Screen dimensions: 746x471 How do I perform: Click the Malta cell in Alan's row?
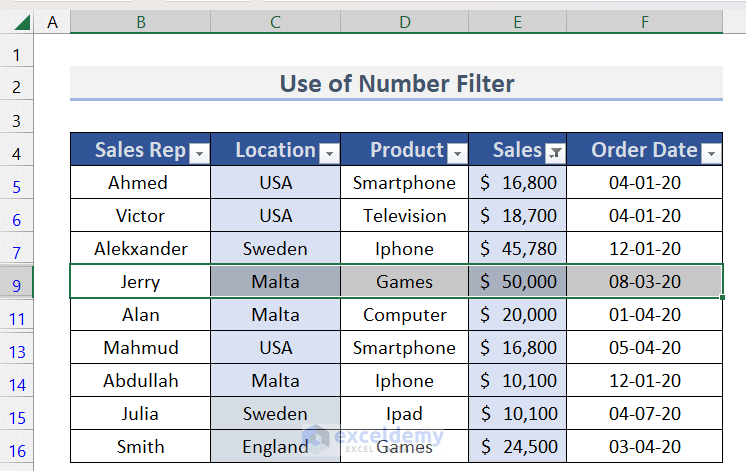click(275, 315)
